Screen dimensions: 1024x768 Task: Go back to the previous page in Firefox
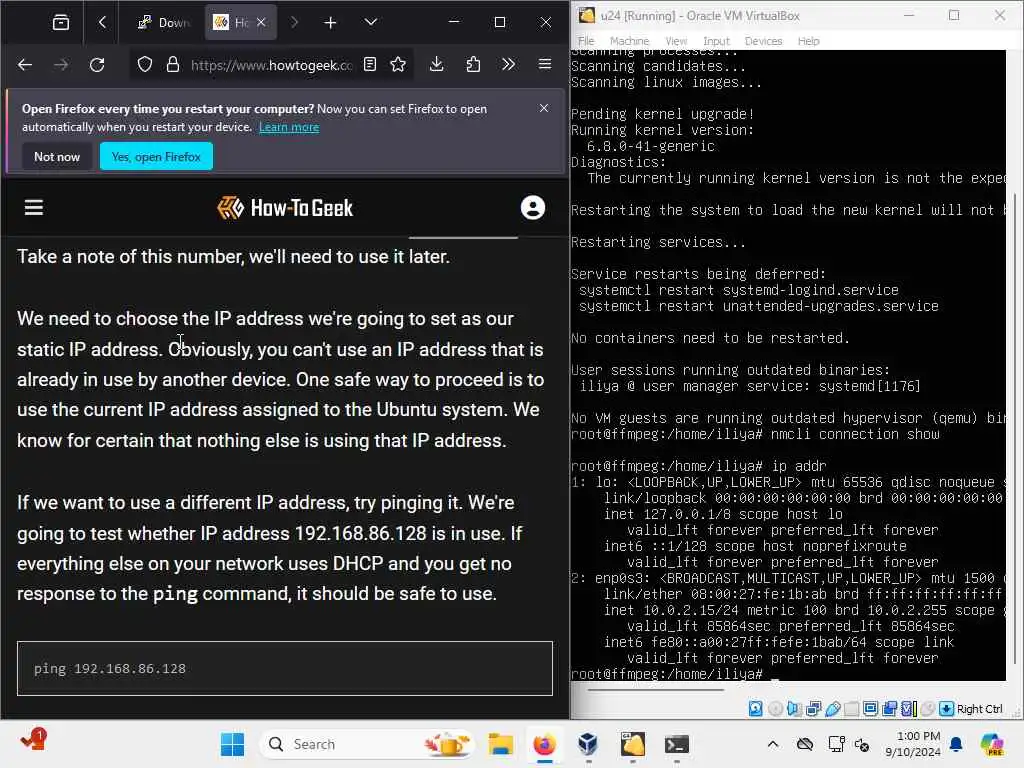tap(25, 65)
